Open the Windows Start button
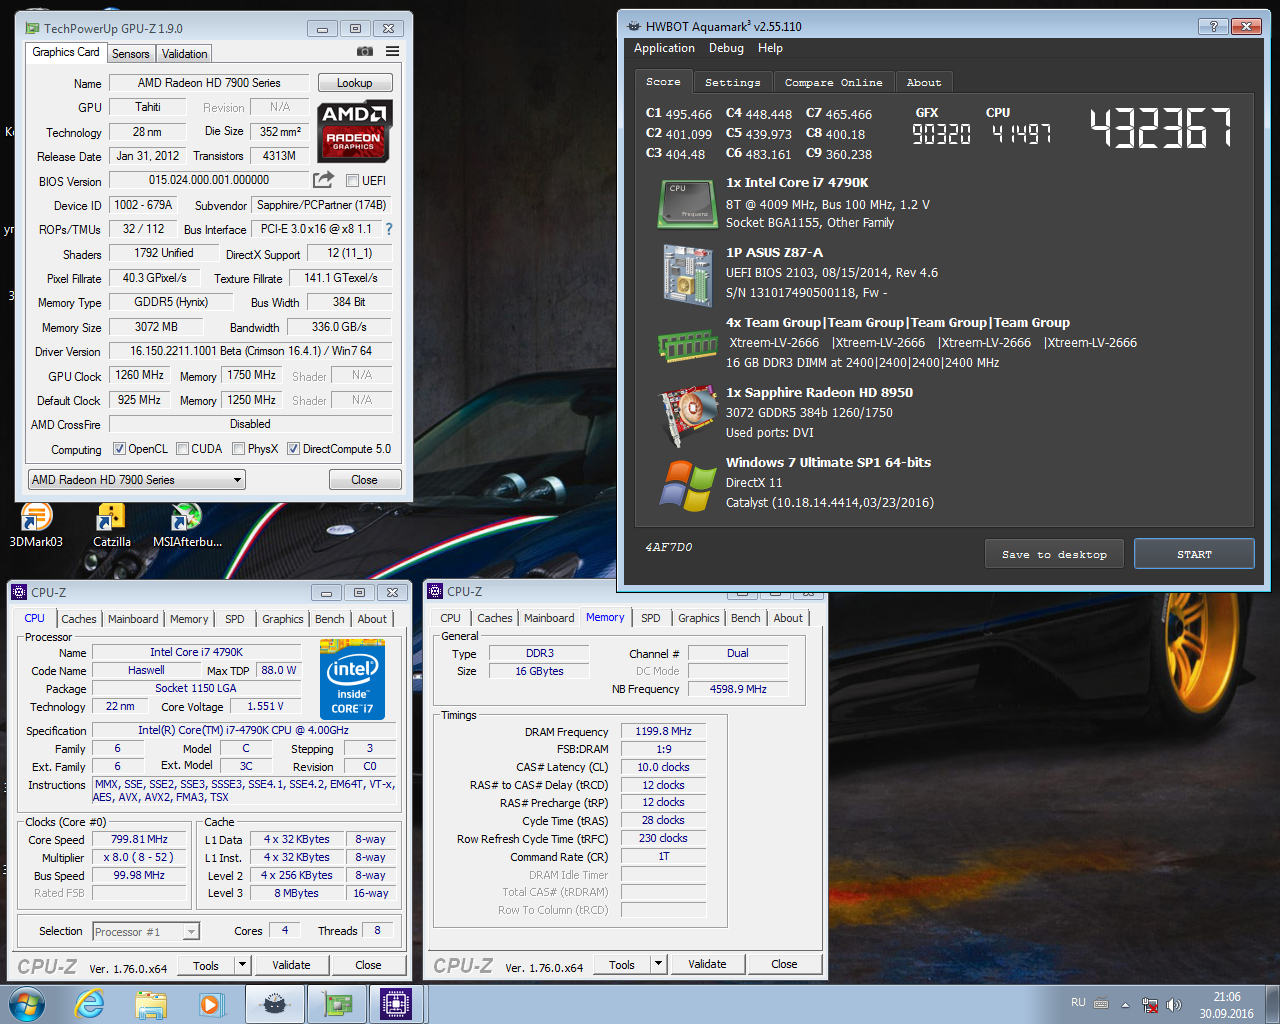 27,1004
